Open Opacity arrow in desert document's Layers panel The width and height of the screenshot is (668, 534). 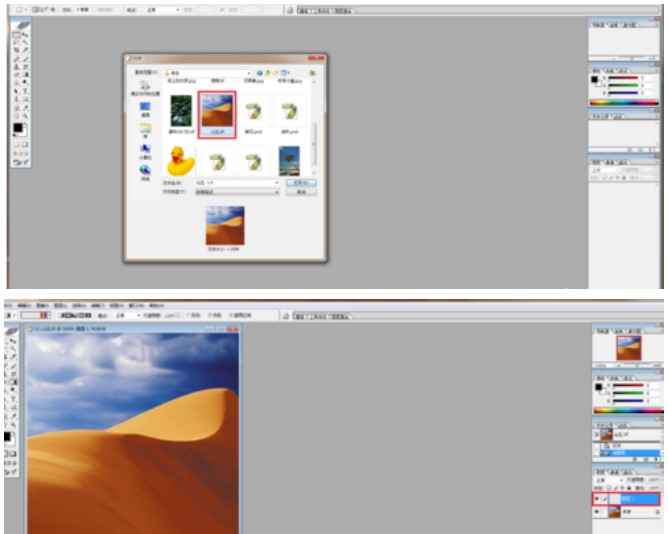pyautogui.click(x=661, y=480)
